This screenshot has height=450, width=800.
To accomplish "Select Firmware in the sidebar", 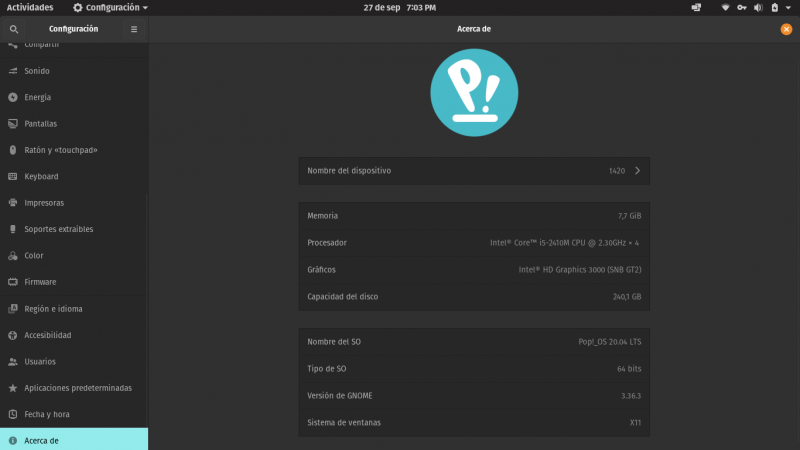I will point(40,282).
